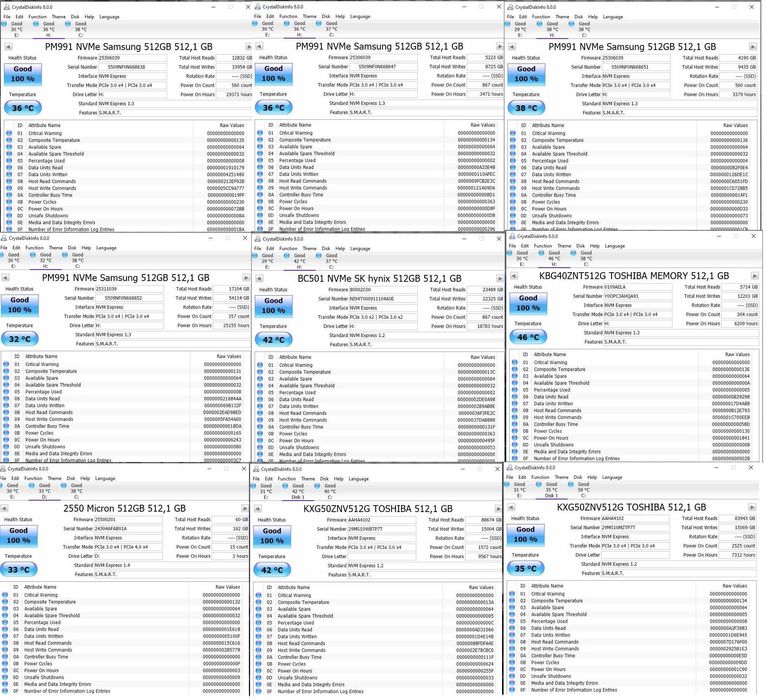Click Host Write Commands status orb in BC501 hynix window
The image size is (767, 700).
click(x=260, y=420)
